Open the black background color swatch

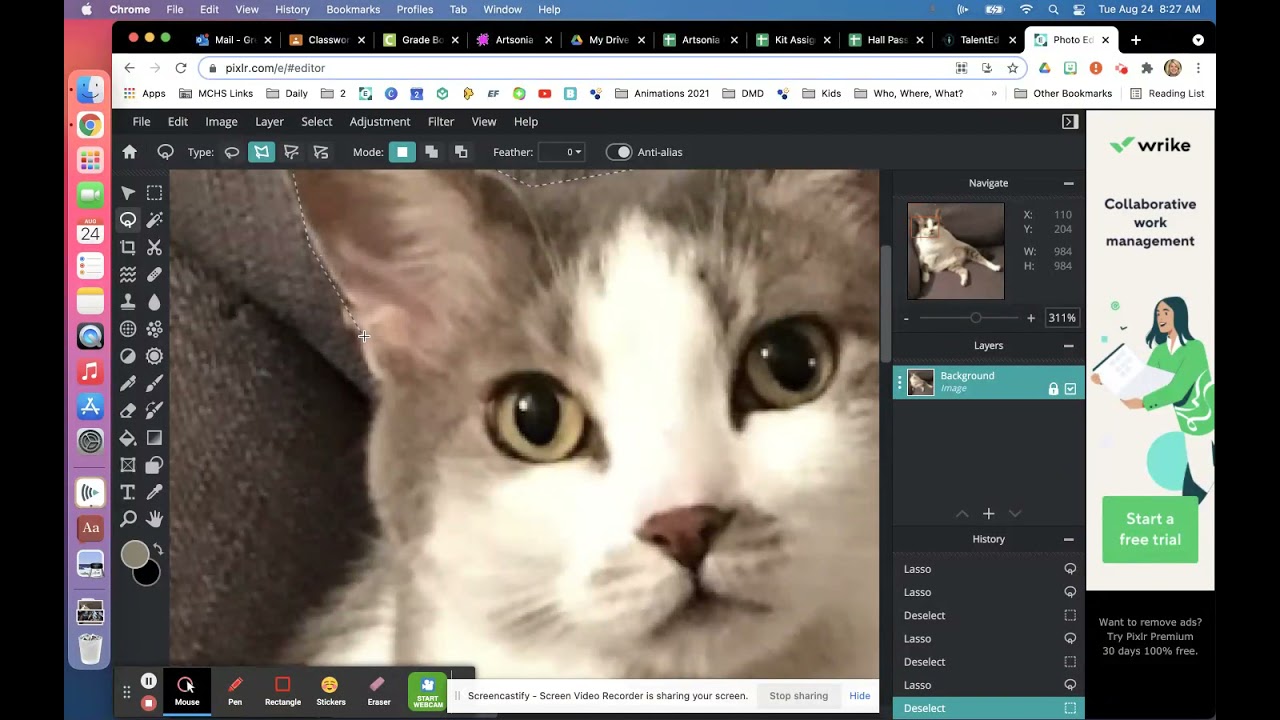click(x=150, y=574)
